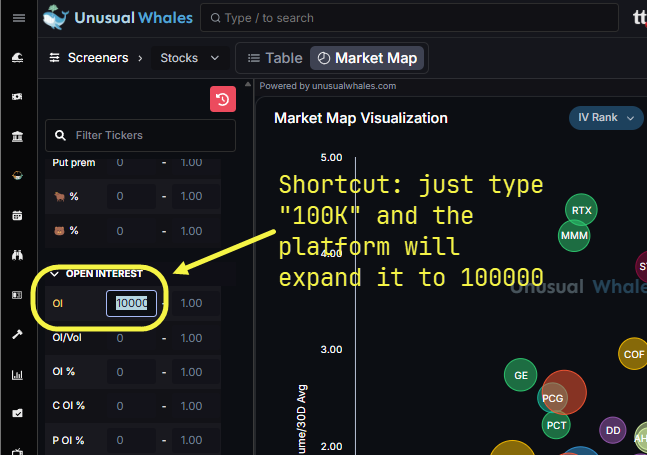647x455 pixels.
Task: Switch to the Table view tab
Action: click(275, 58)
